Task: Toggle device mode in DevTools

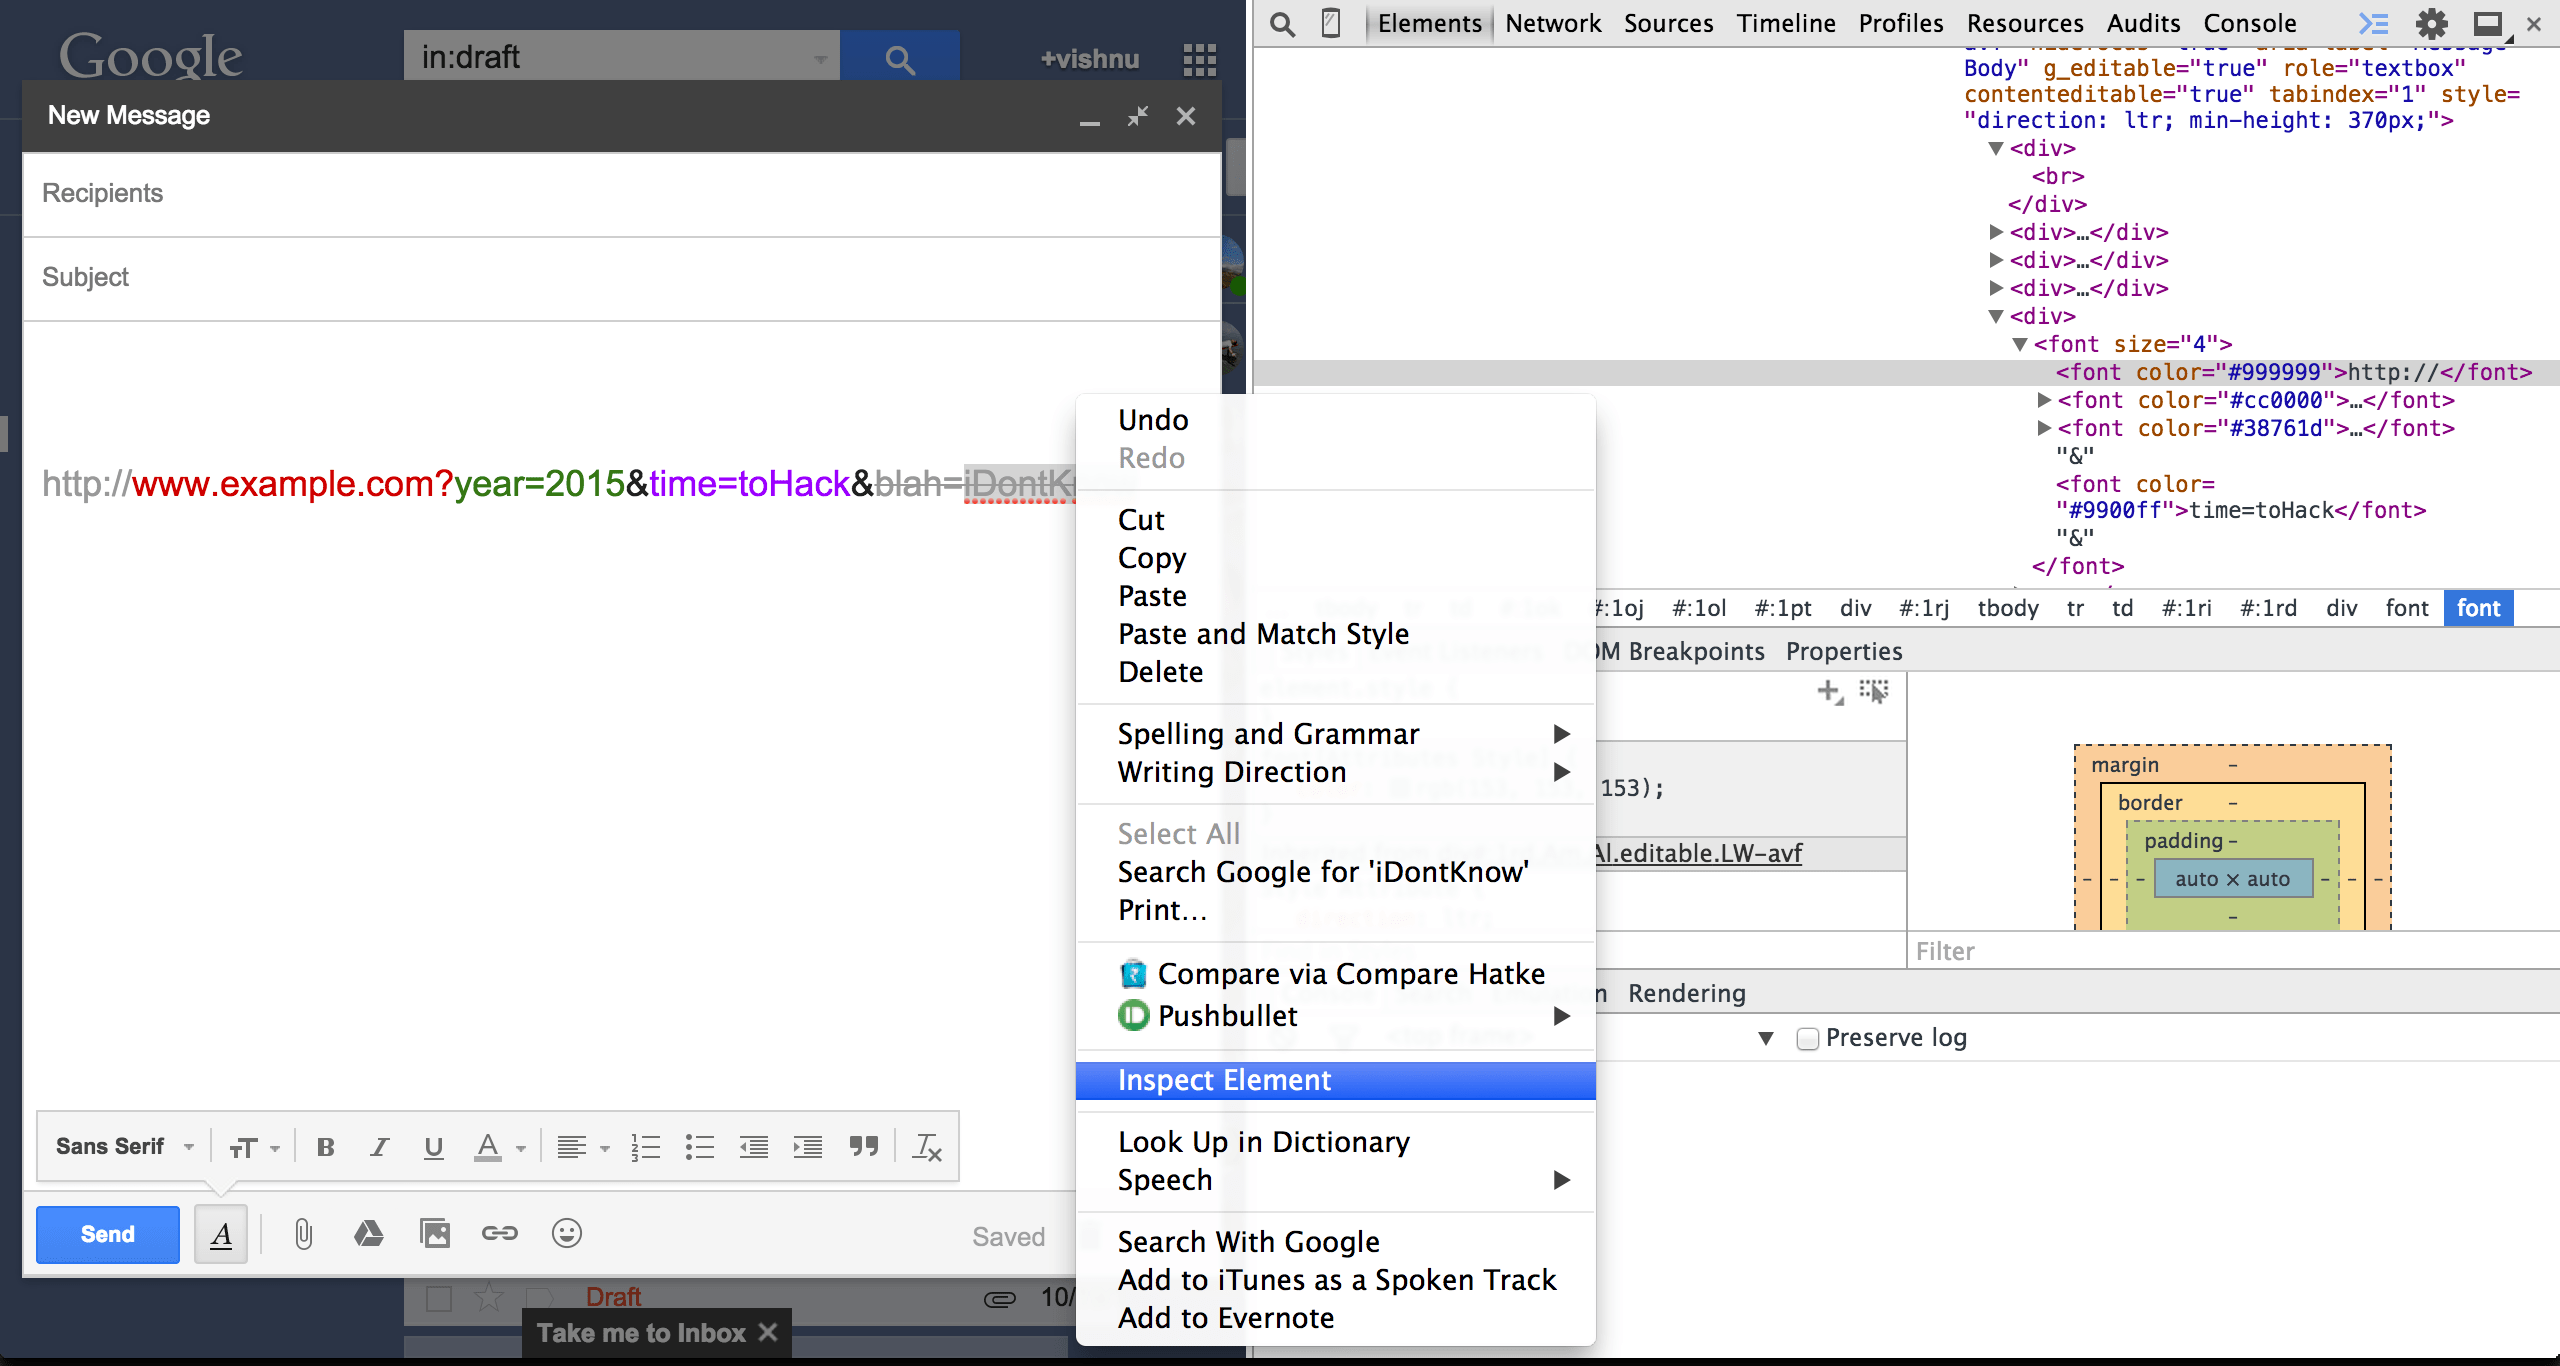Action: pos(1331,23)
